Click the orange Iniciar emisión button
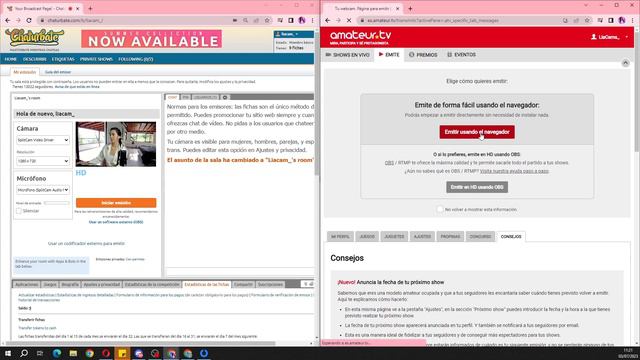This screenshot has height=360, width=640. (116, 203)
